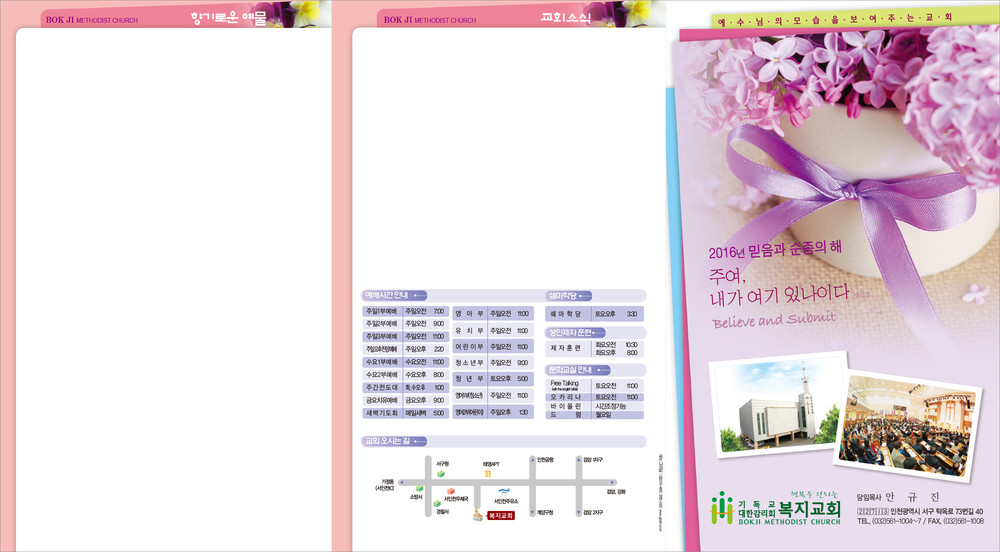Screen dimensions: 1000x552
Task: Click the Believe and Submit cursive text
Action: click(773, 320)
